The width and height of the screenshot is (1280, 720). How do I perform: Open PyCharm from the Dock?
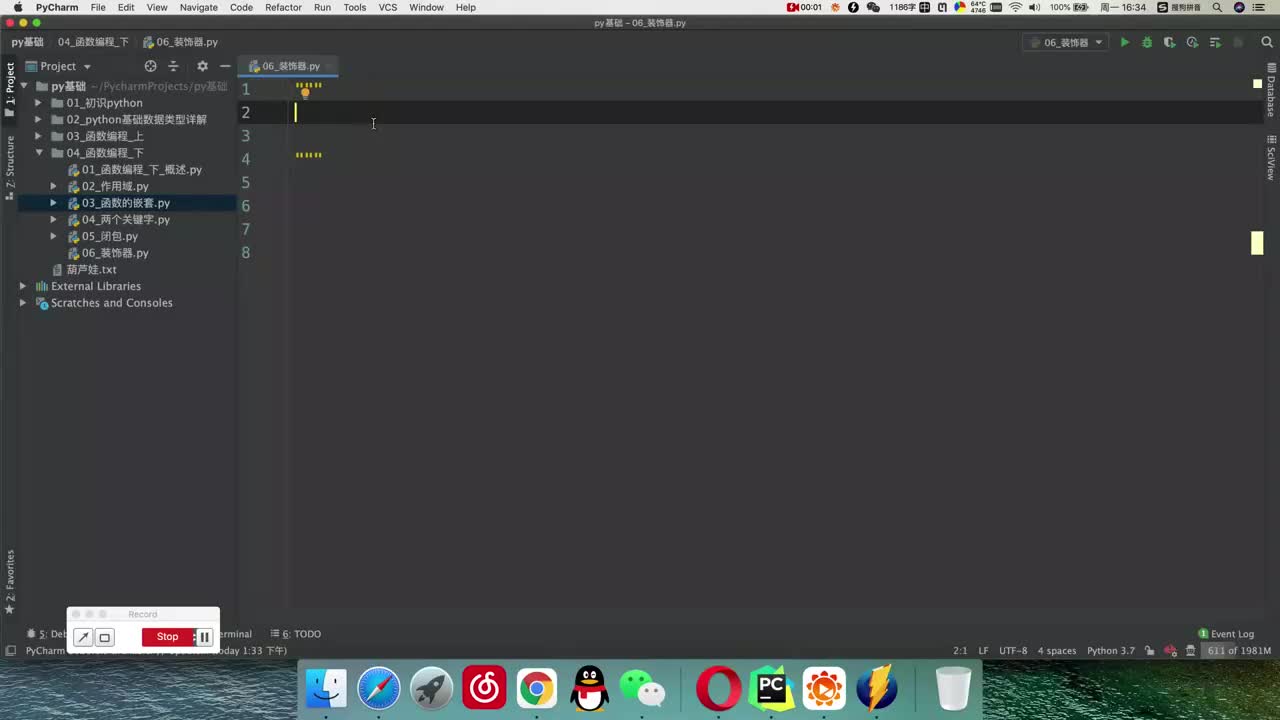771,688
